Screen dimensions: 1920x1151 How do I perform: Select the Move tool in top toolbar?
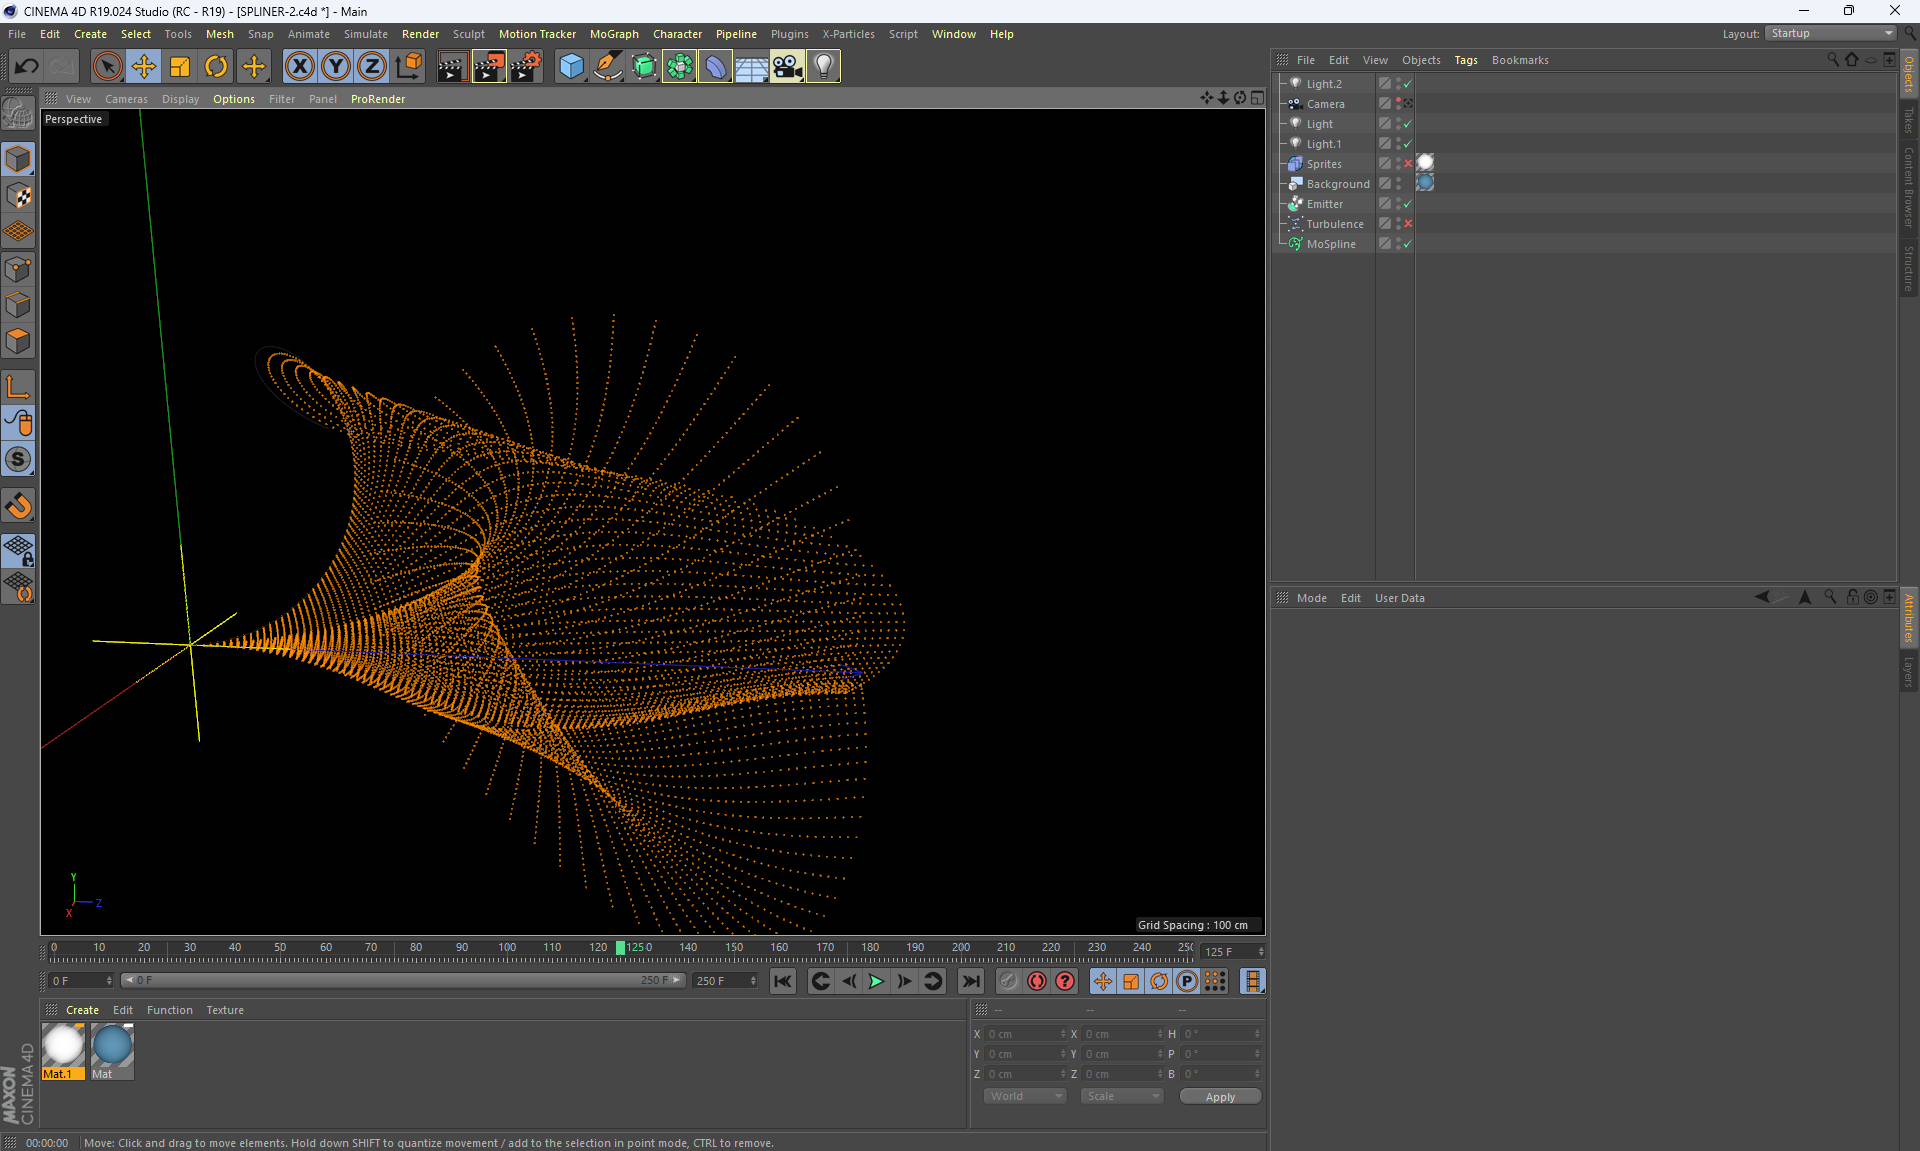pos(144,67)
